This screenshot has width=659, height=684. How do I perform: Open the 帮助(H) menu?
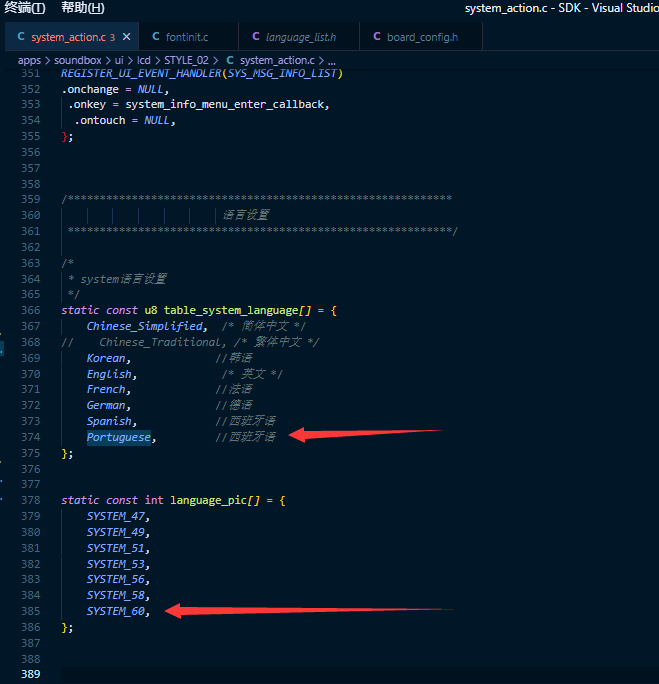coord(82,8)
